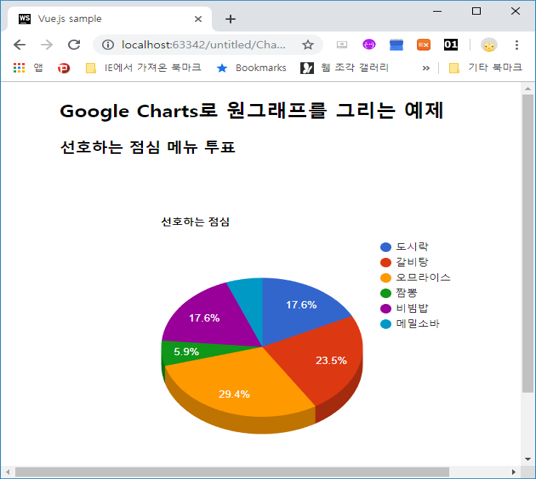The width and height of the screenshot is (536, 479).
Task: Click the horizontal scrollbar left arrow
Action: [8, 472]
